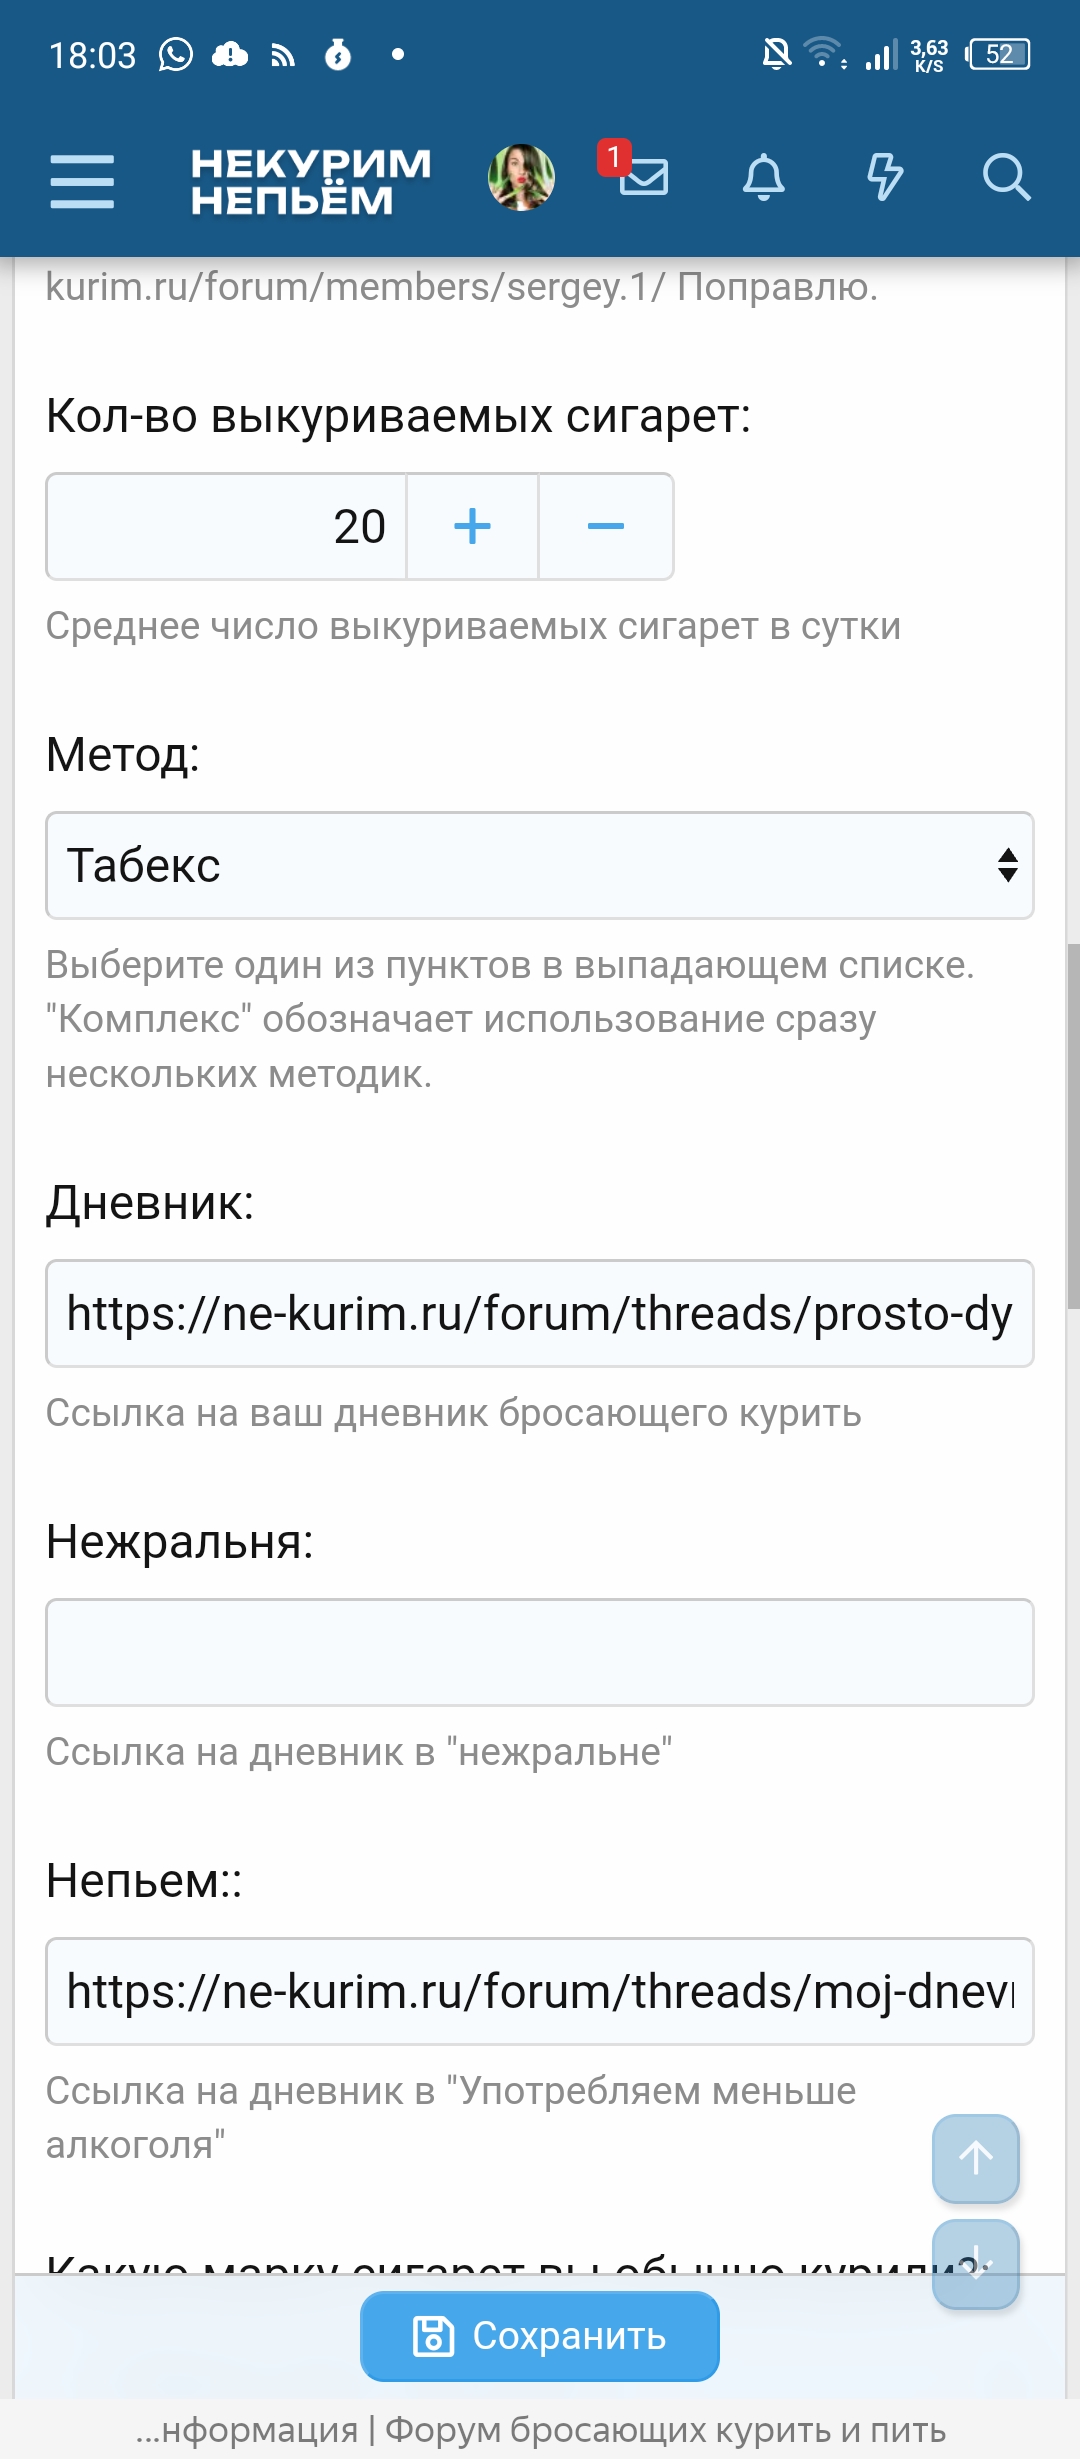Increase cigarette count with plus button

click(x=472, y=527)
